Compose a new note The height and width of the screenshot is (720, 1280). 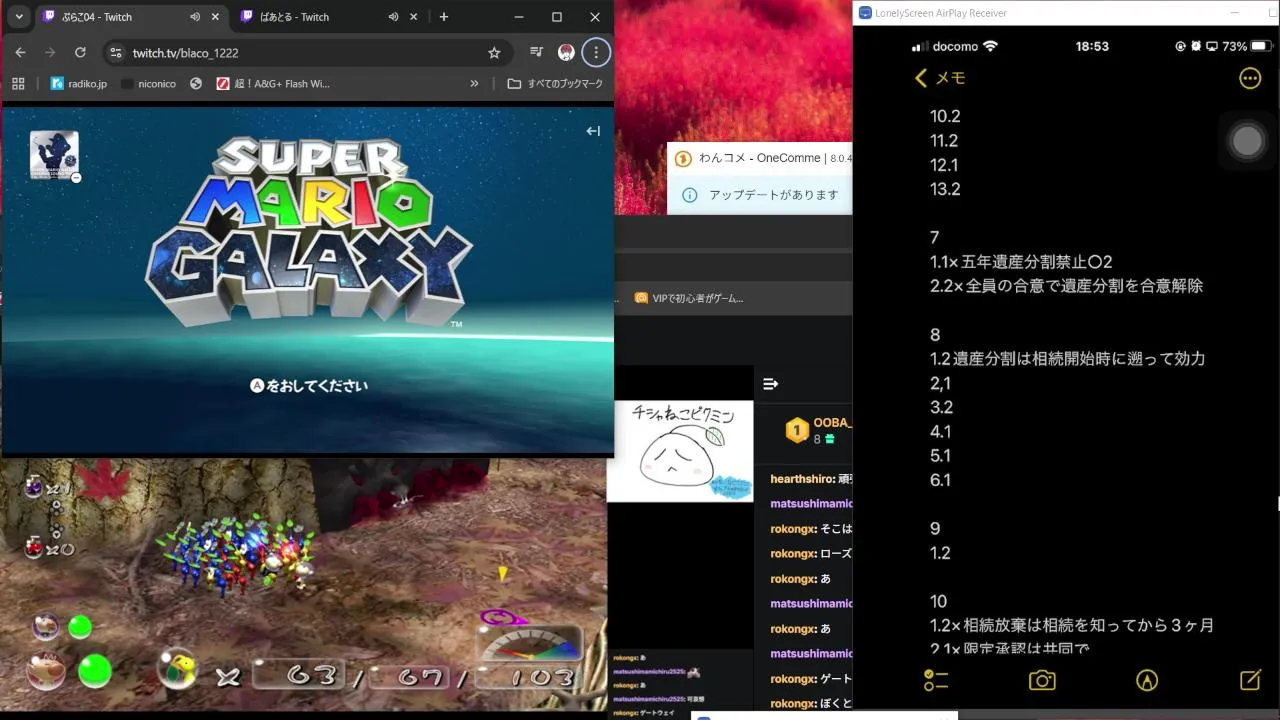coord(1250,680)
